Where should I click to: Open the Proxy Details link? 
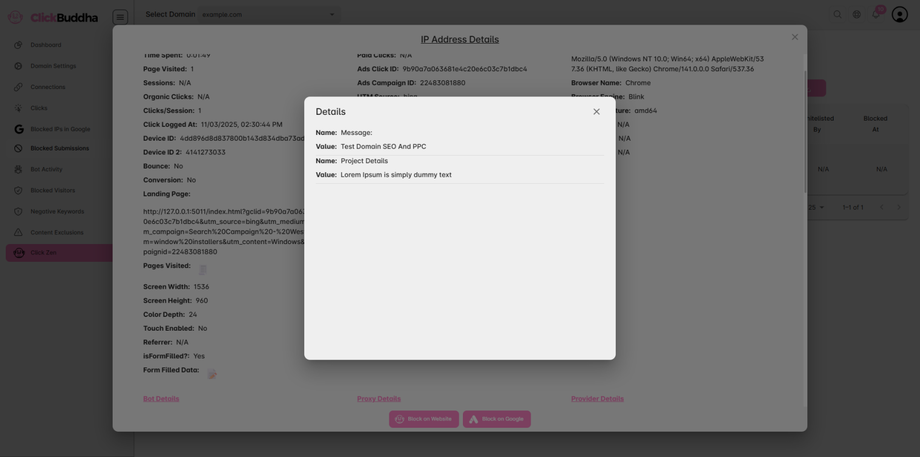(378, 398)
